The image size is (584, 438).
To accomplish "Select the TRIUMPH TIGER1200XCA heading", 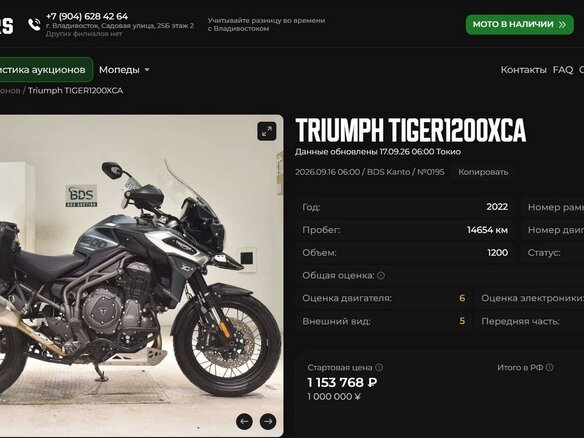I will tap(410, 130).
